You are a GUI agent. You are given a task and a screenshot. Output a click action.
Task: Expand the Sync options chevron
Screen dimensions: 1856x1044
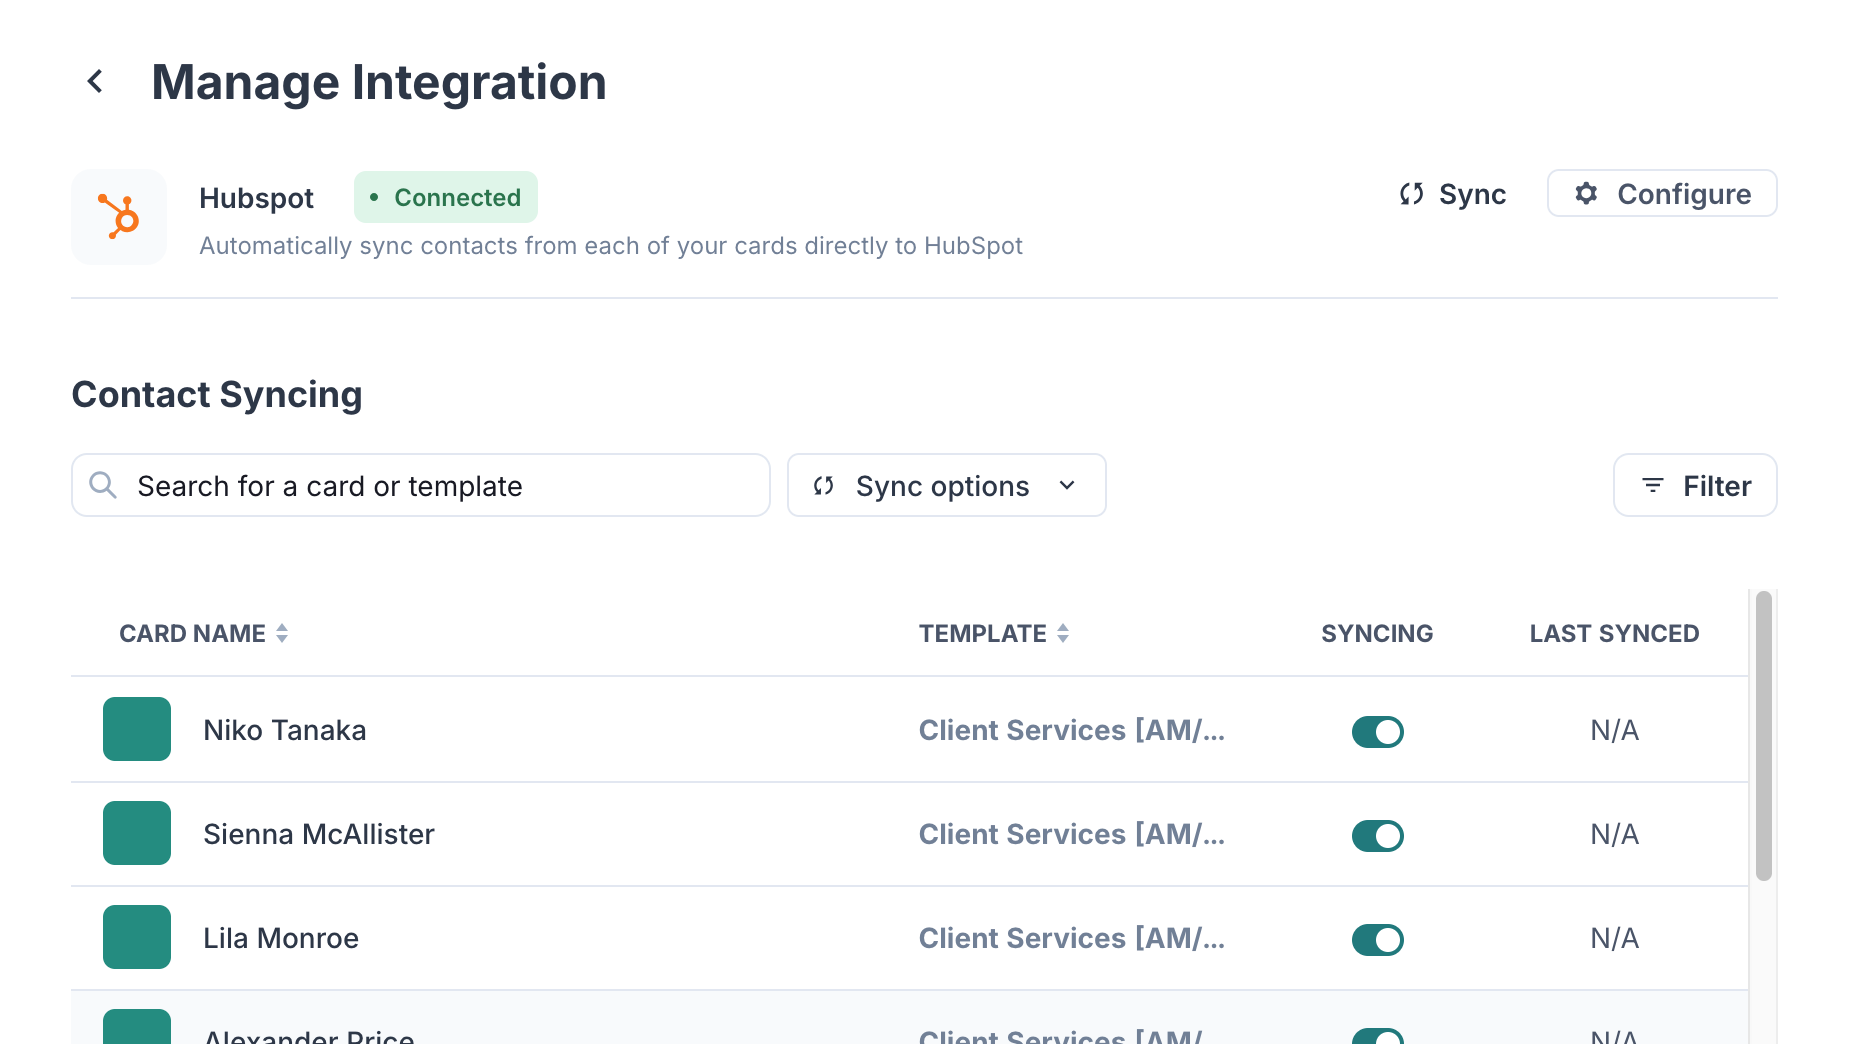tap(1067, 486)
